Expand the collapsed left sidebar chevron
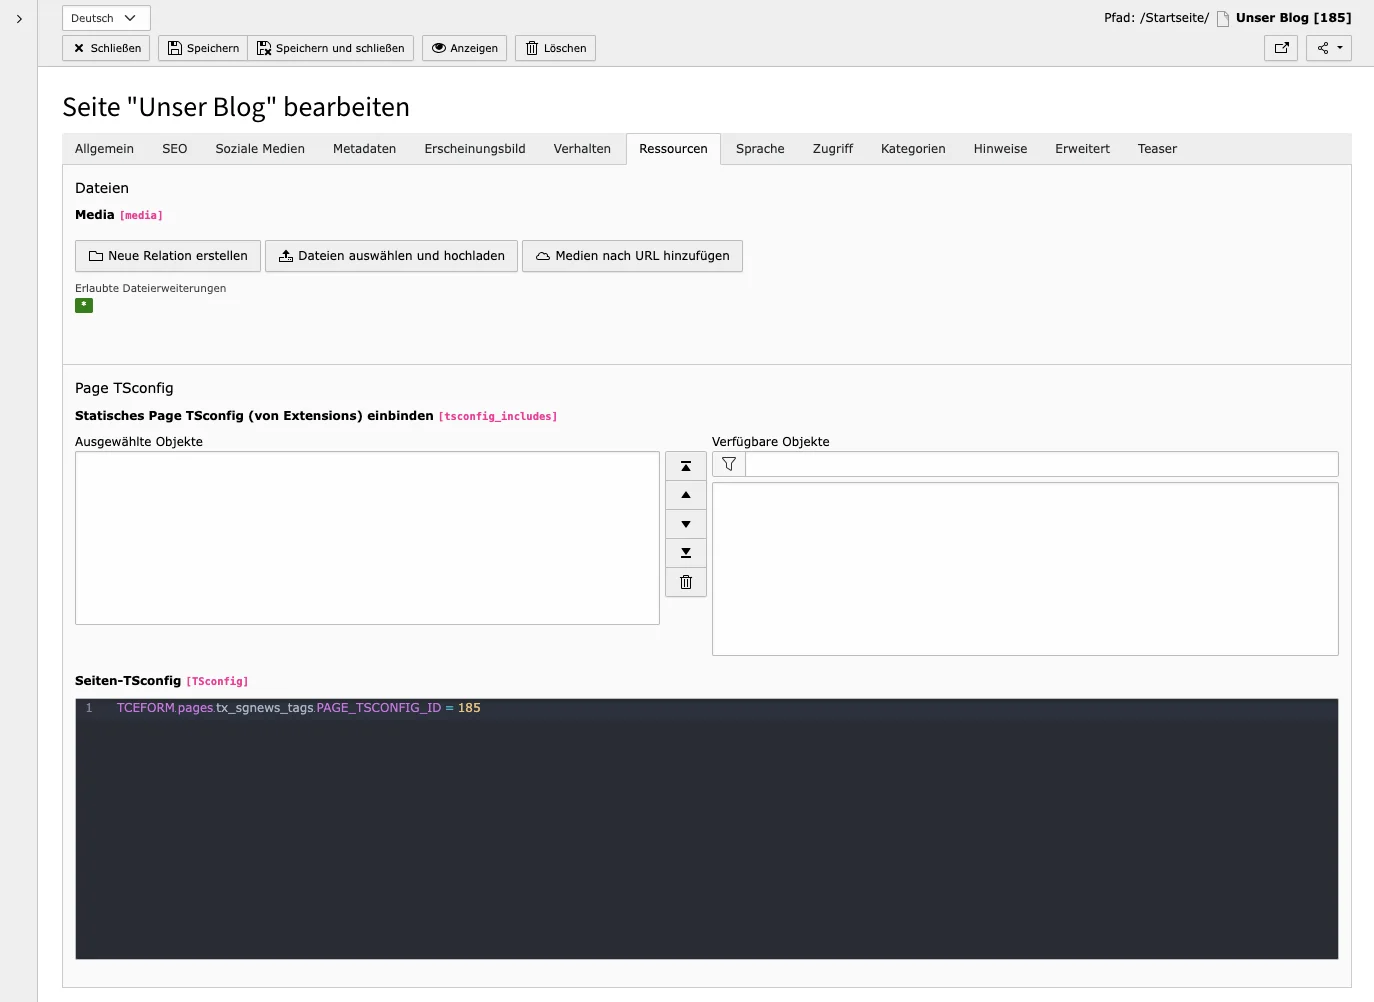Image resolution: width=1374 pixels, height=1002 pixels. pos(18,17)
